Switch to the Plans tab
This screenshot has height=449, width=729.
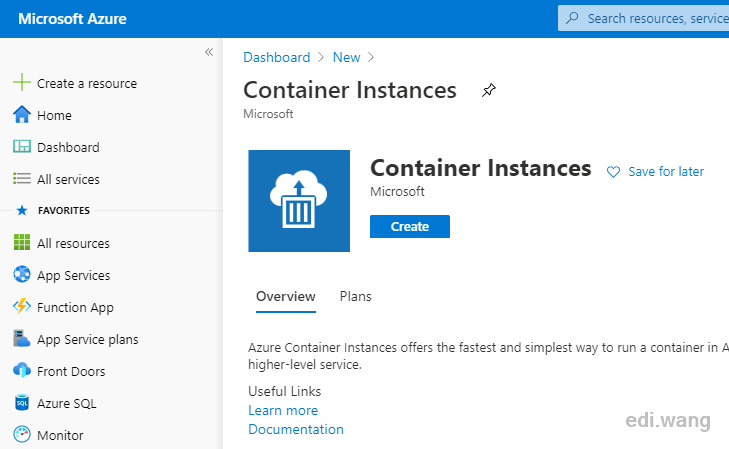tap(356, 297)
